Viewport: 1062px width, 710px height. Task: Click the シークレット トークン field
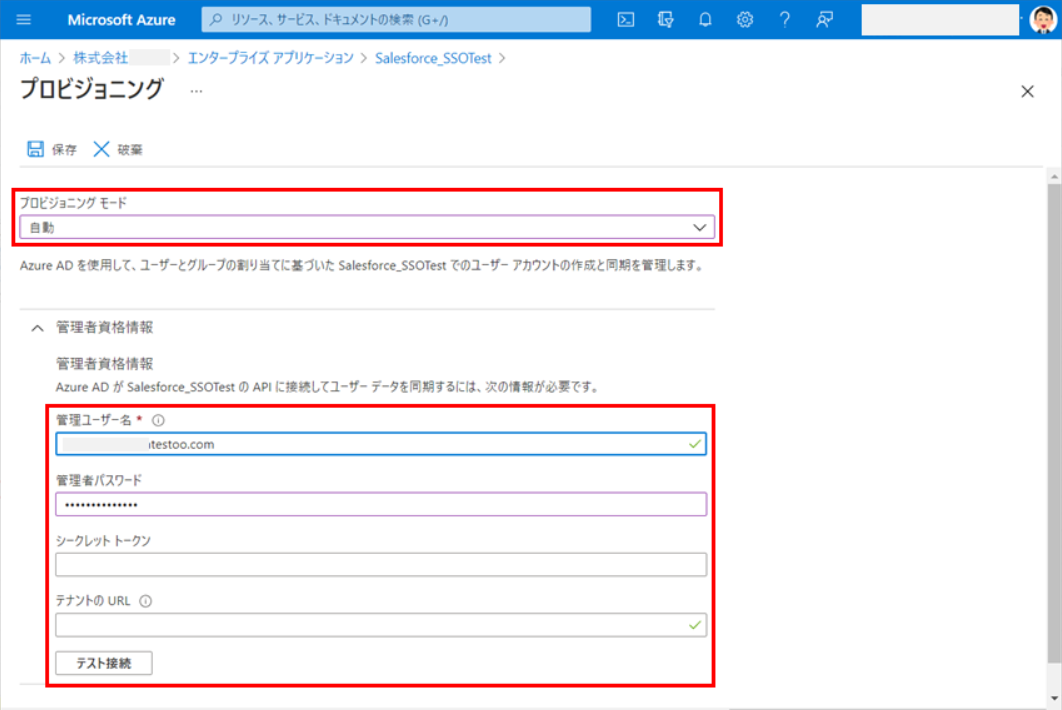pos(381,564)
